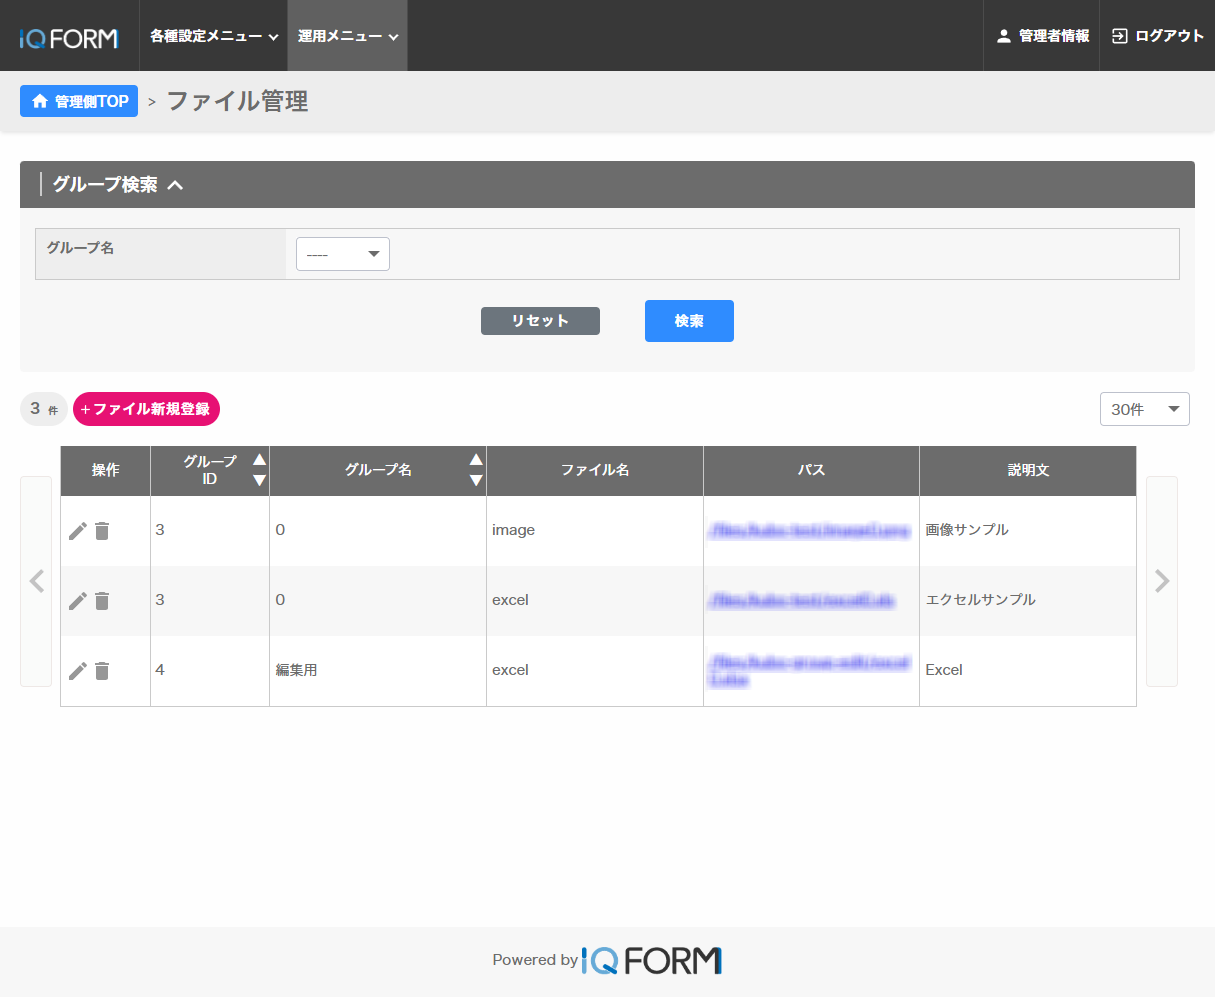Viewport: 1215px width, 997px height.
Task: Sort table by グループ名 column arrows
Action: (476, 470)
